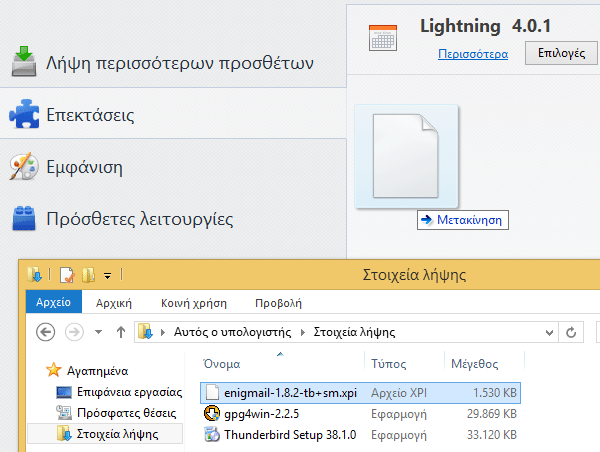Click the Explorer title Στοιχεία λήψης
Image resolution: width=600 pixels, height=452 pixels.
click(x=414, y=275)
